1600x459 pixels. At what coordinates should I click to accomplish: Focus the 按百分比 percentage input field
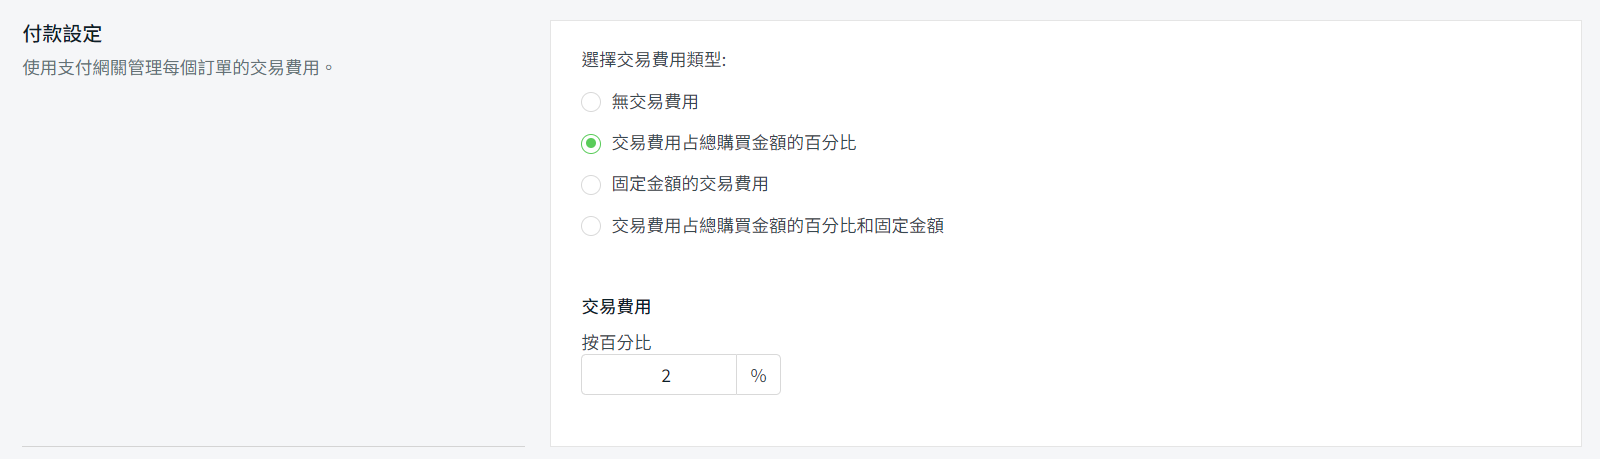tap(659, 375)
